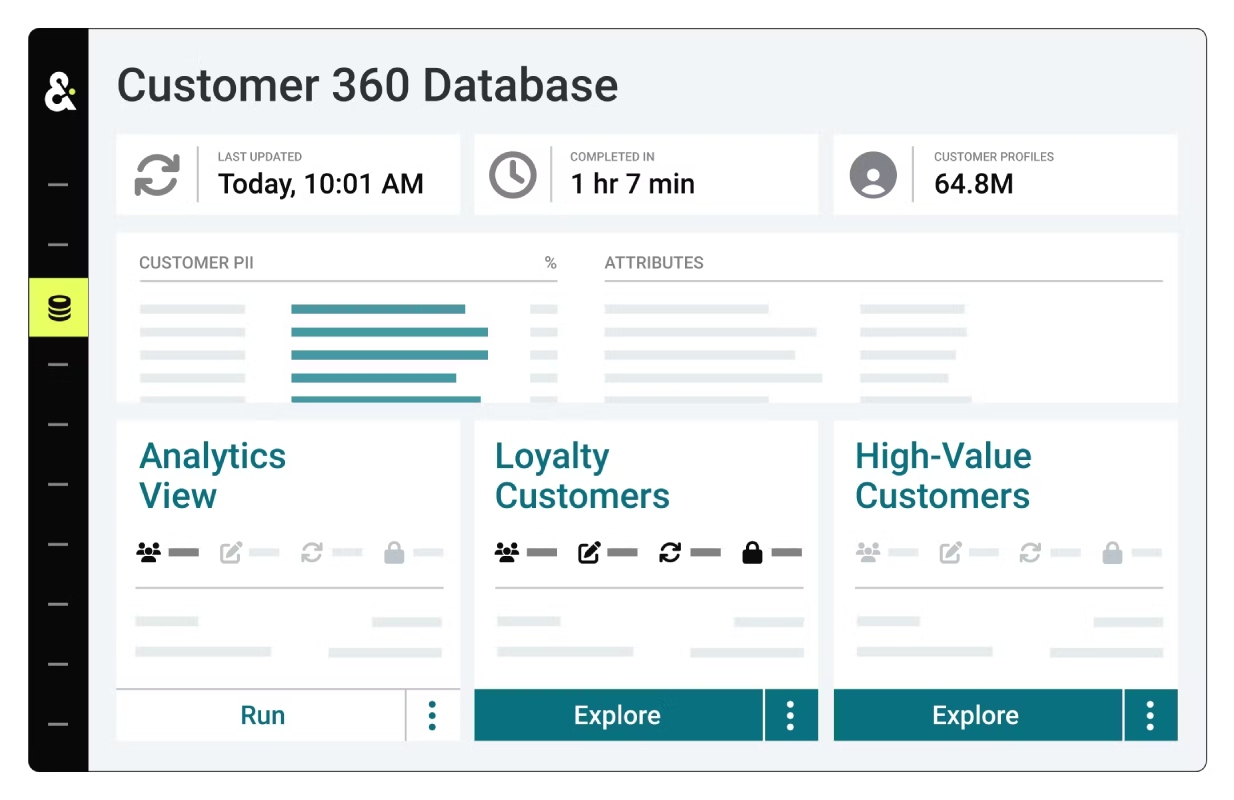1234x800 pixels.
Task: Click the lock icon on Loyalty Customers card
Action: (x=752, y=552)
